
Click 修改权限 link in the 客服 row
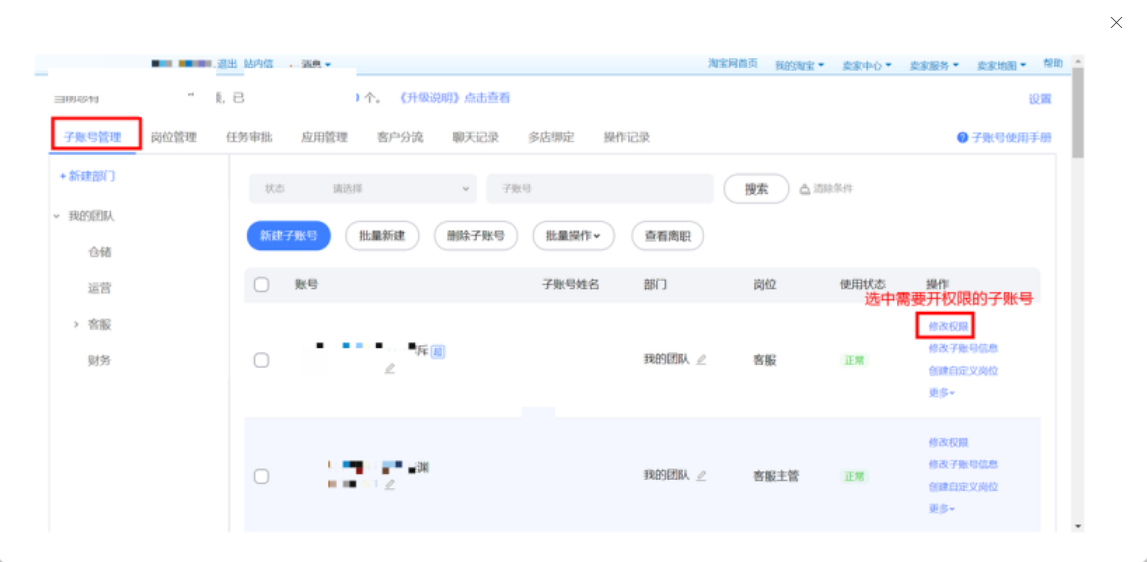949,326
